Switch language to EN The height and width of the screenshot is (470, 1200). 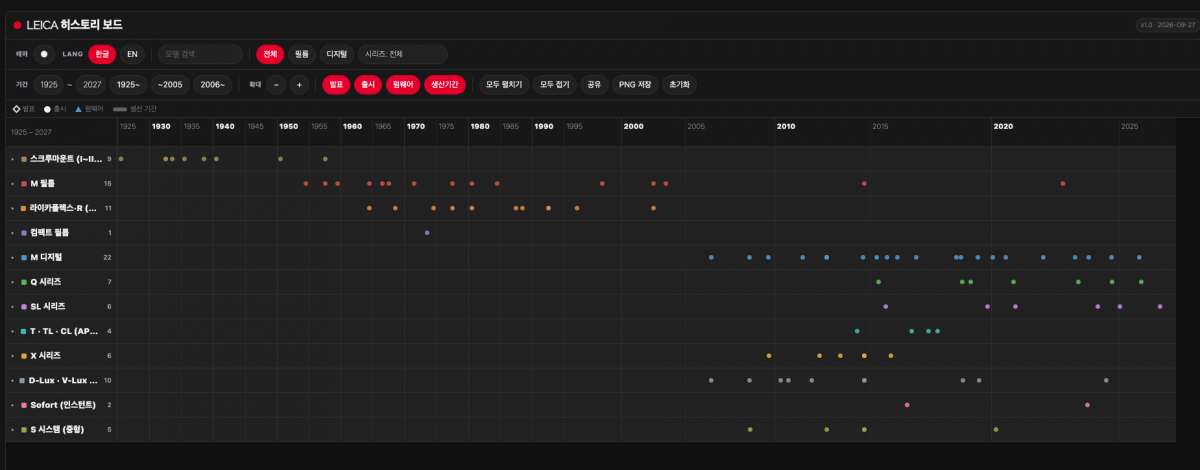132,54
